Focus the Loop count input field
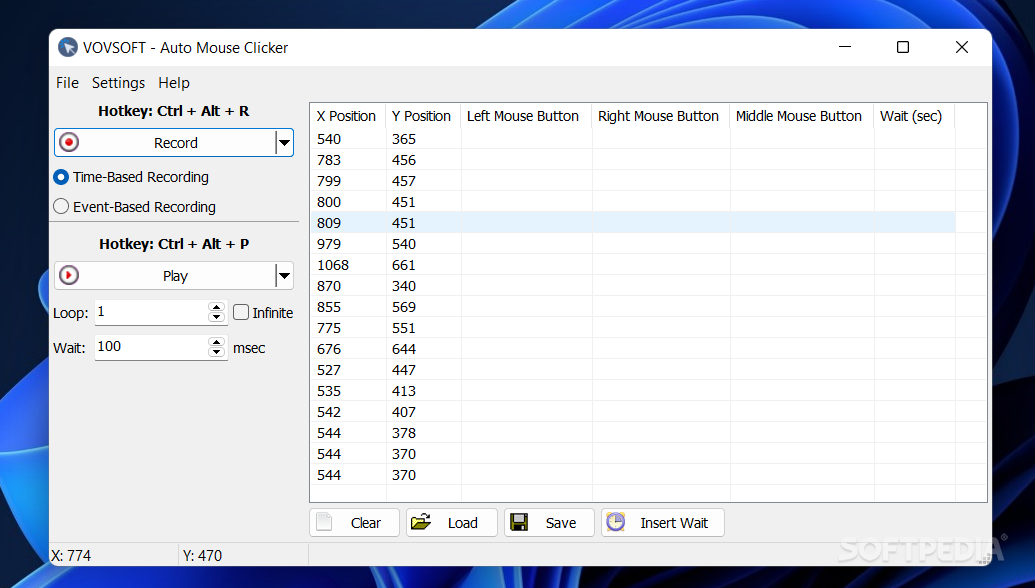Viewport: 1035px width, 588px height. click(151, 312)
